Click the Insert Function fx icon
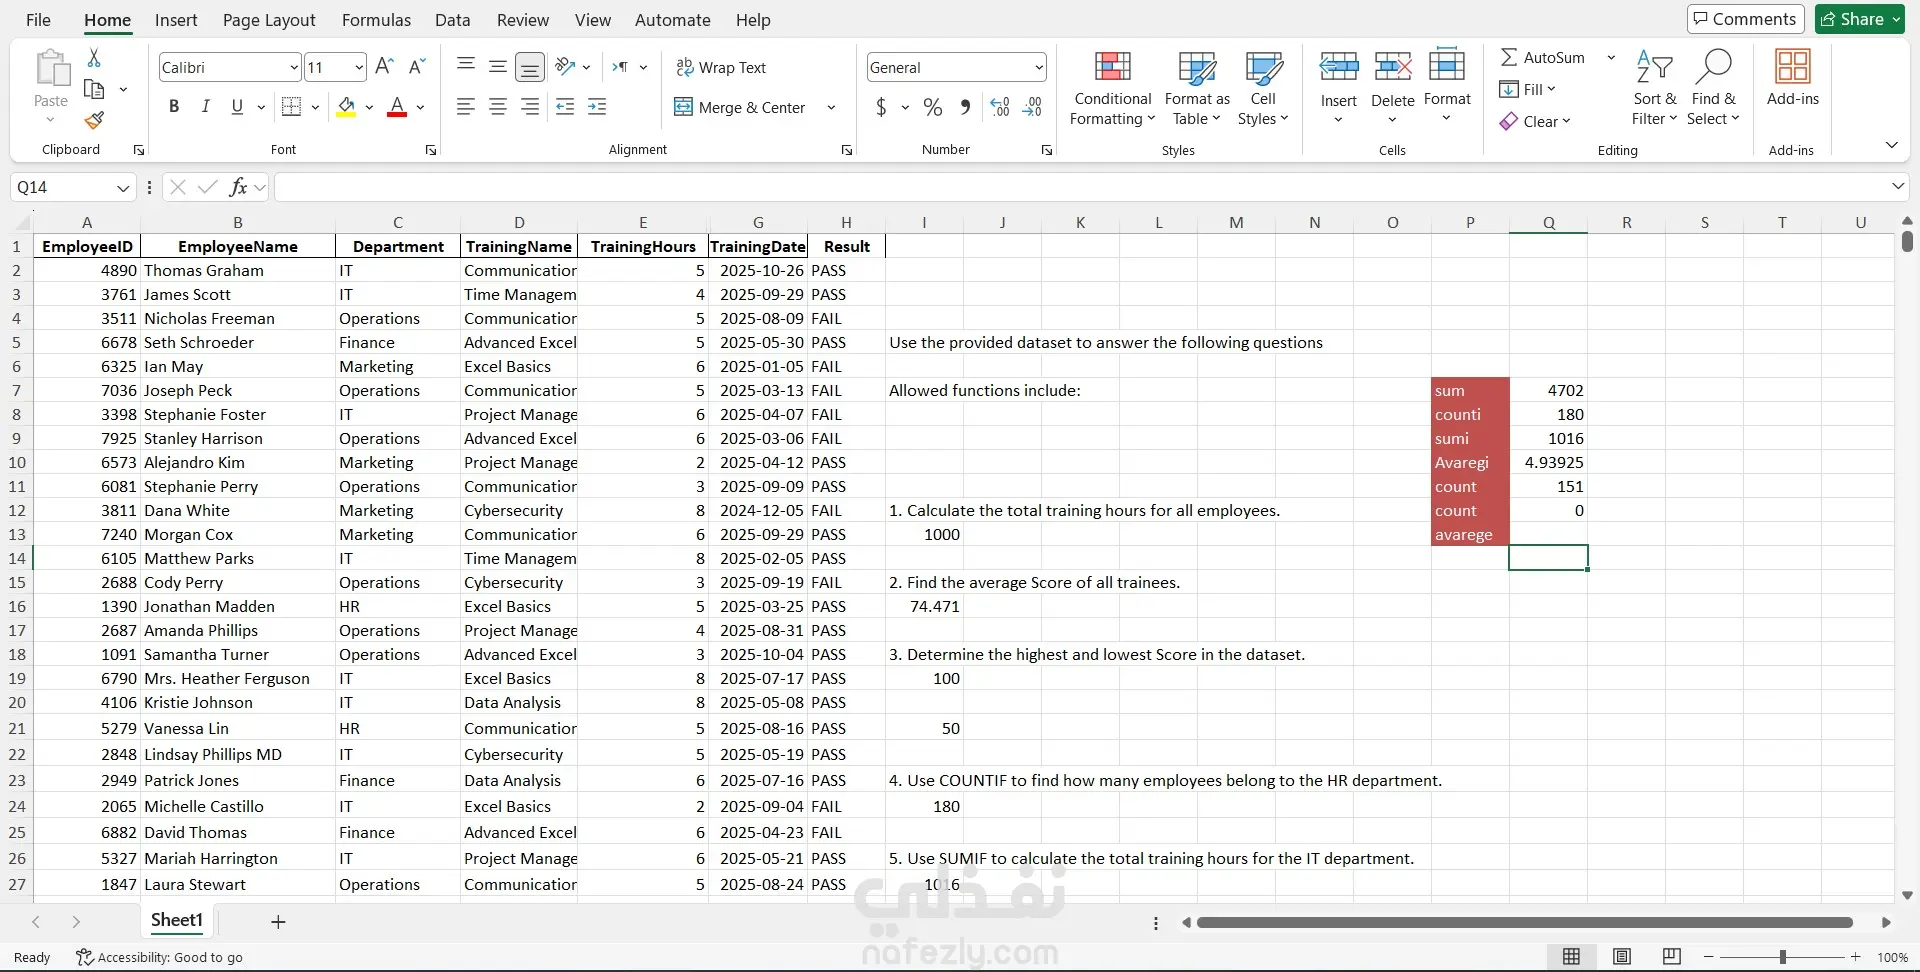Screen dimensions: 1920x972 pos(238,187)
